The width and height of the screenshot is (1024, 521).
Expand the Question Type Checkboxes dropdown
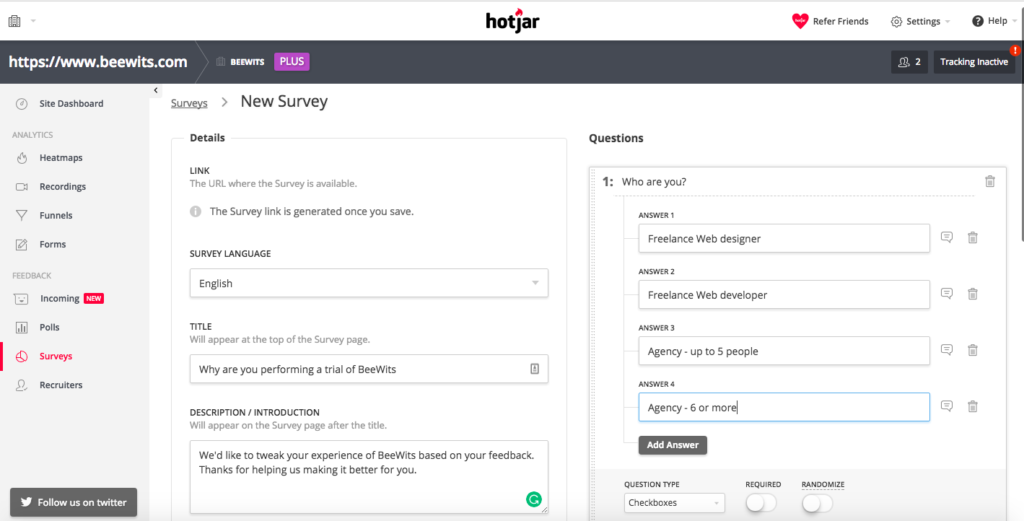[674, 502]
